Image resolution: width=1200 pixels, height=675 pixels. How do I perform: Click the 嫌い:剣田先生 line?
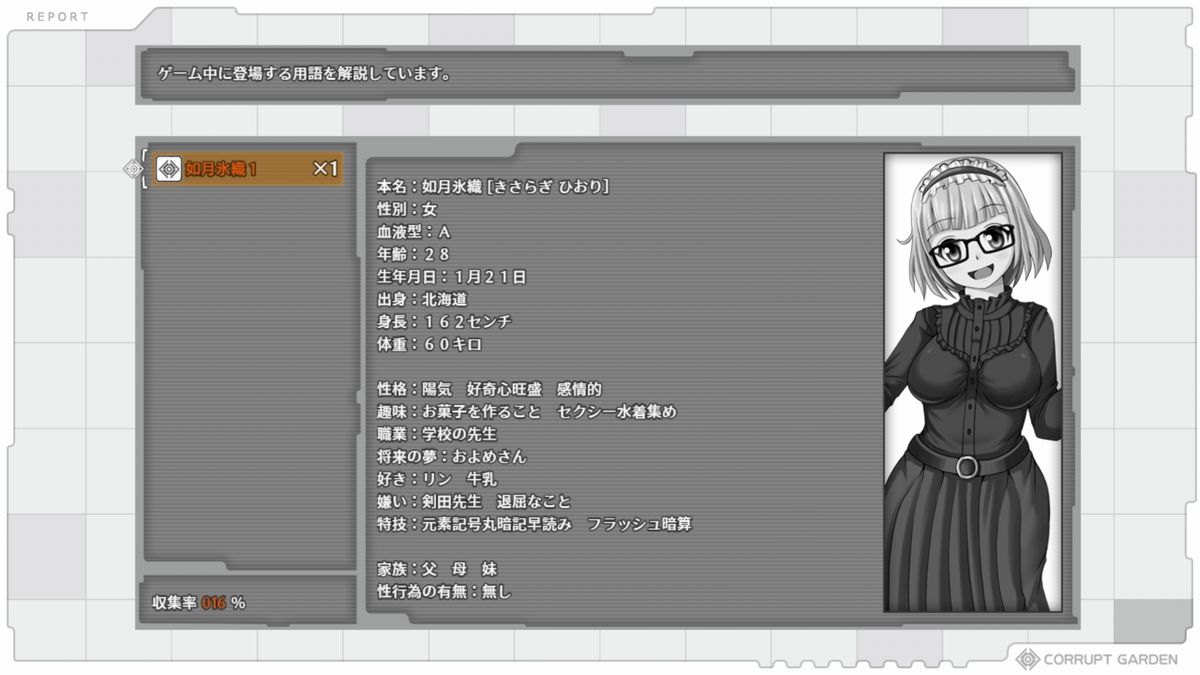point(474,501)
